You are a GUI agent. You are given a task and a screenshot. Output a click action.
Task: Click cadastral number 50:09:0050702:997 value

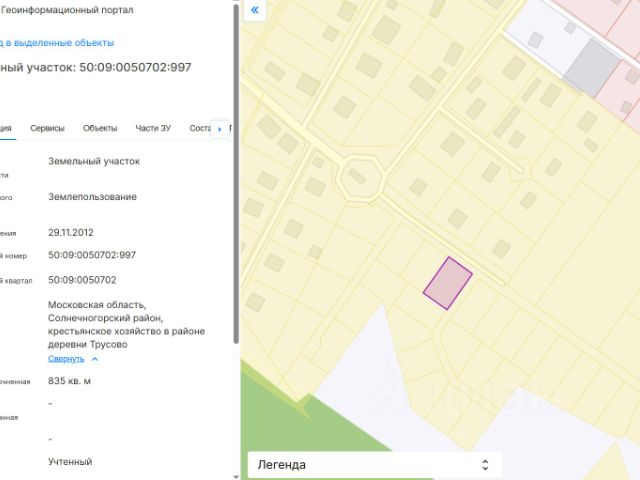click(x=92, y=255)
